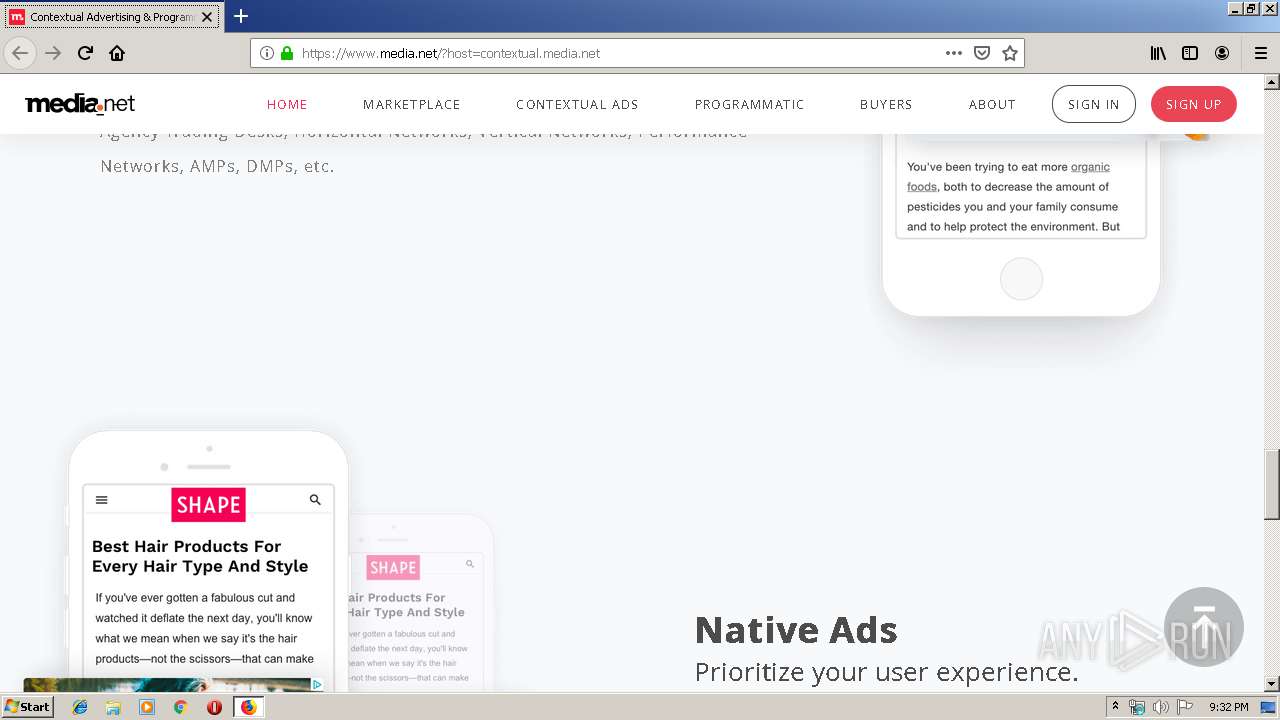Click the volume tray icon
Viewport: 1280px width, 720px height.
(1160, 707)
